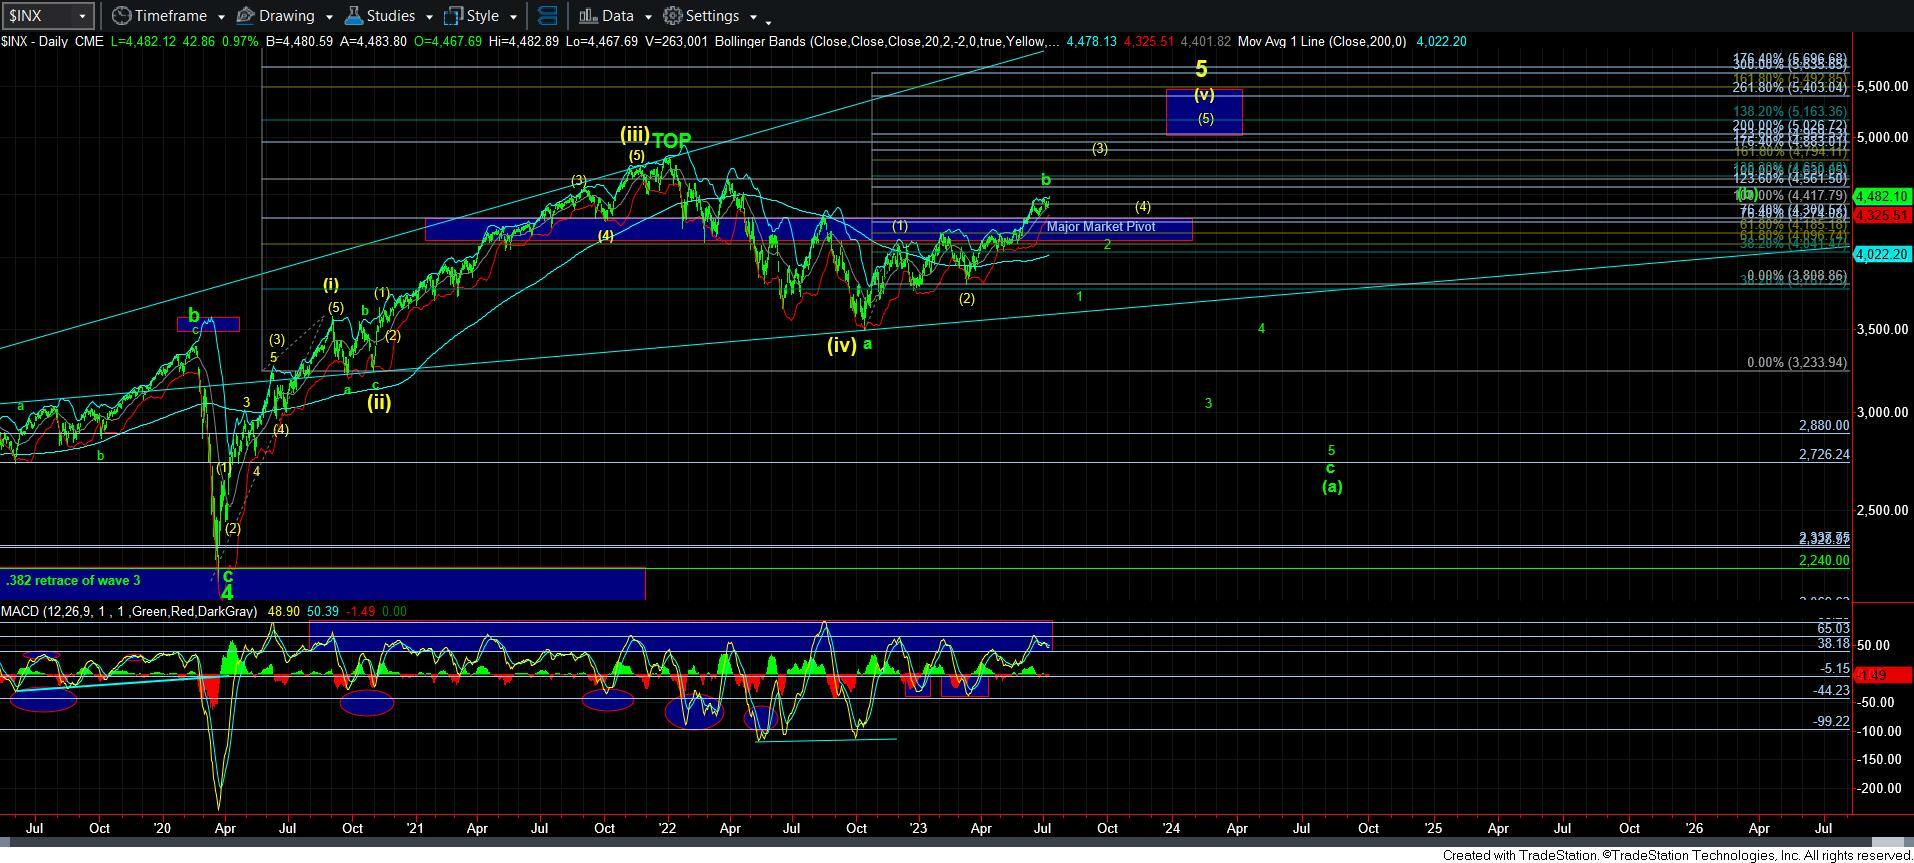Click the Style overlapping squares icon
This screenshot has height=863, width=1914.
(x=453, y=16)
